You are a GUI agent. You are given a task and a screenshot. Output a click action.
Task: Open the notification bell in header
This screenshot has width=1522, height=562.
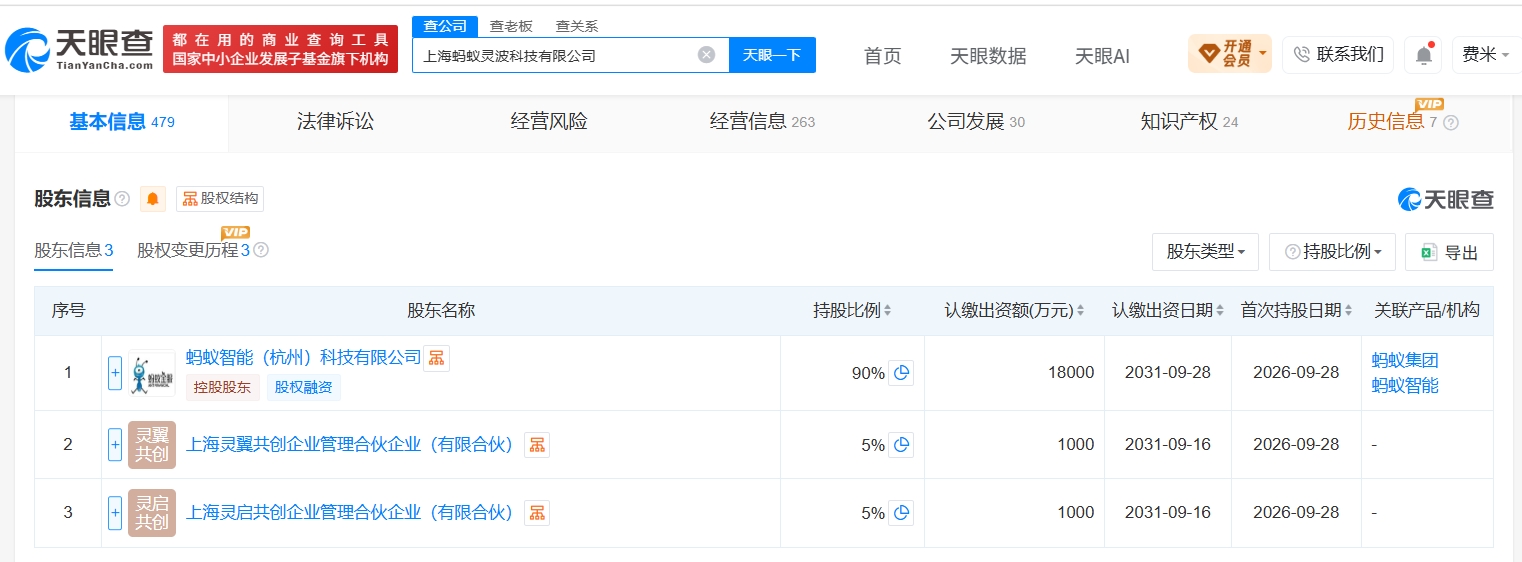click(x=1423, y=55)
